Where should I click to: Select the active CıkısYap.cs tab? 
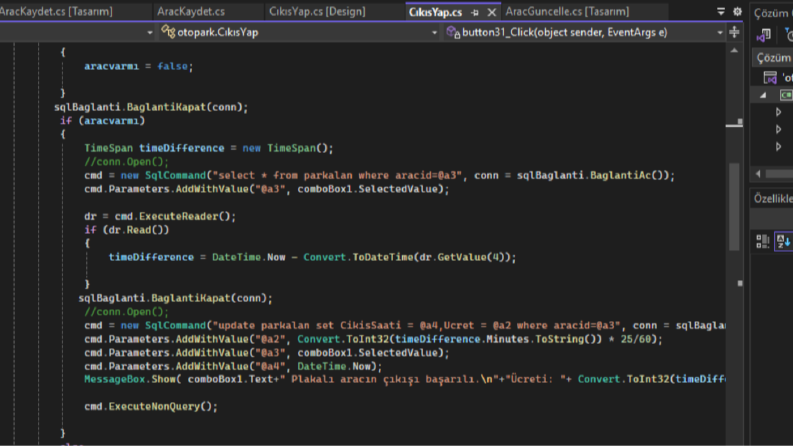coord(435,12)
